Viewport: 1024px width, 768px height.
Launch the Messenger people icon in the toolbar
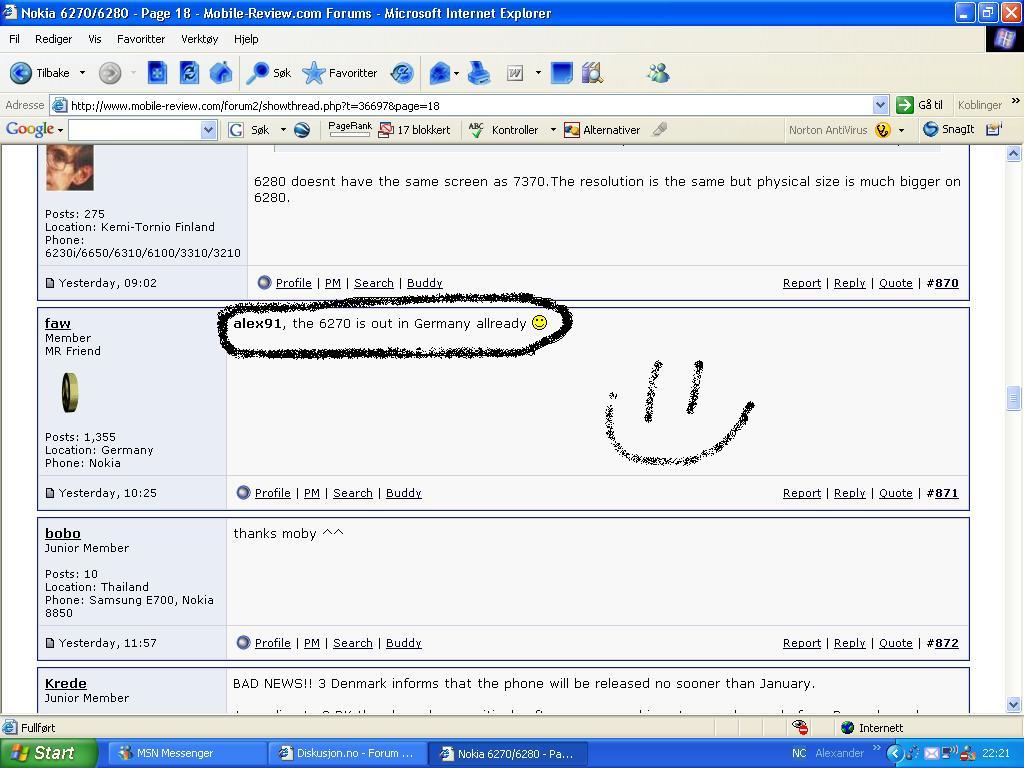[x=658, y=73]
